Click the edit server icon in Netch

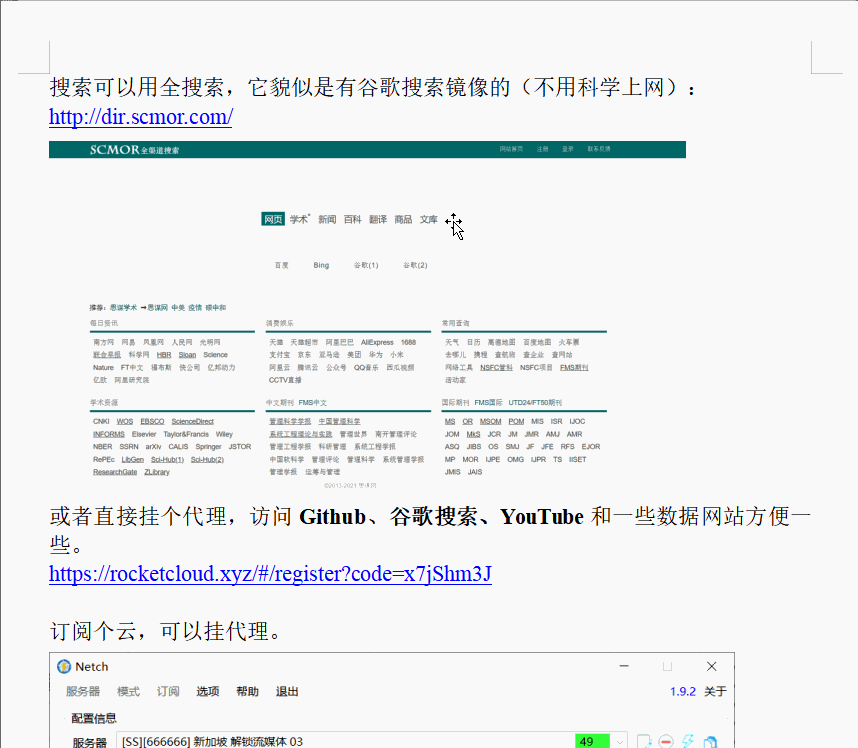(x=644, y=741)
